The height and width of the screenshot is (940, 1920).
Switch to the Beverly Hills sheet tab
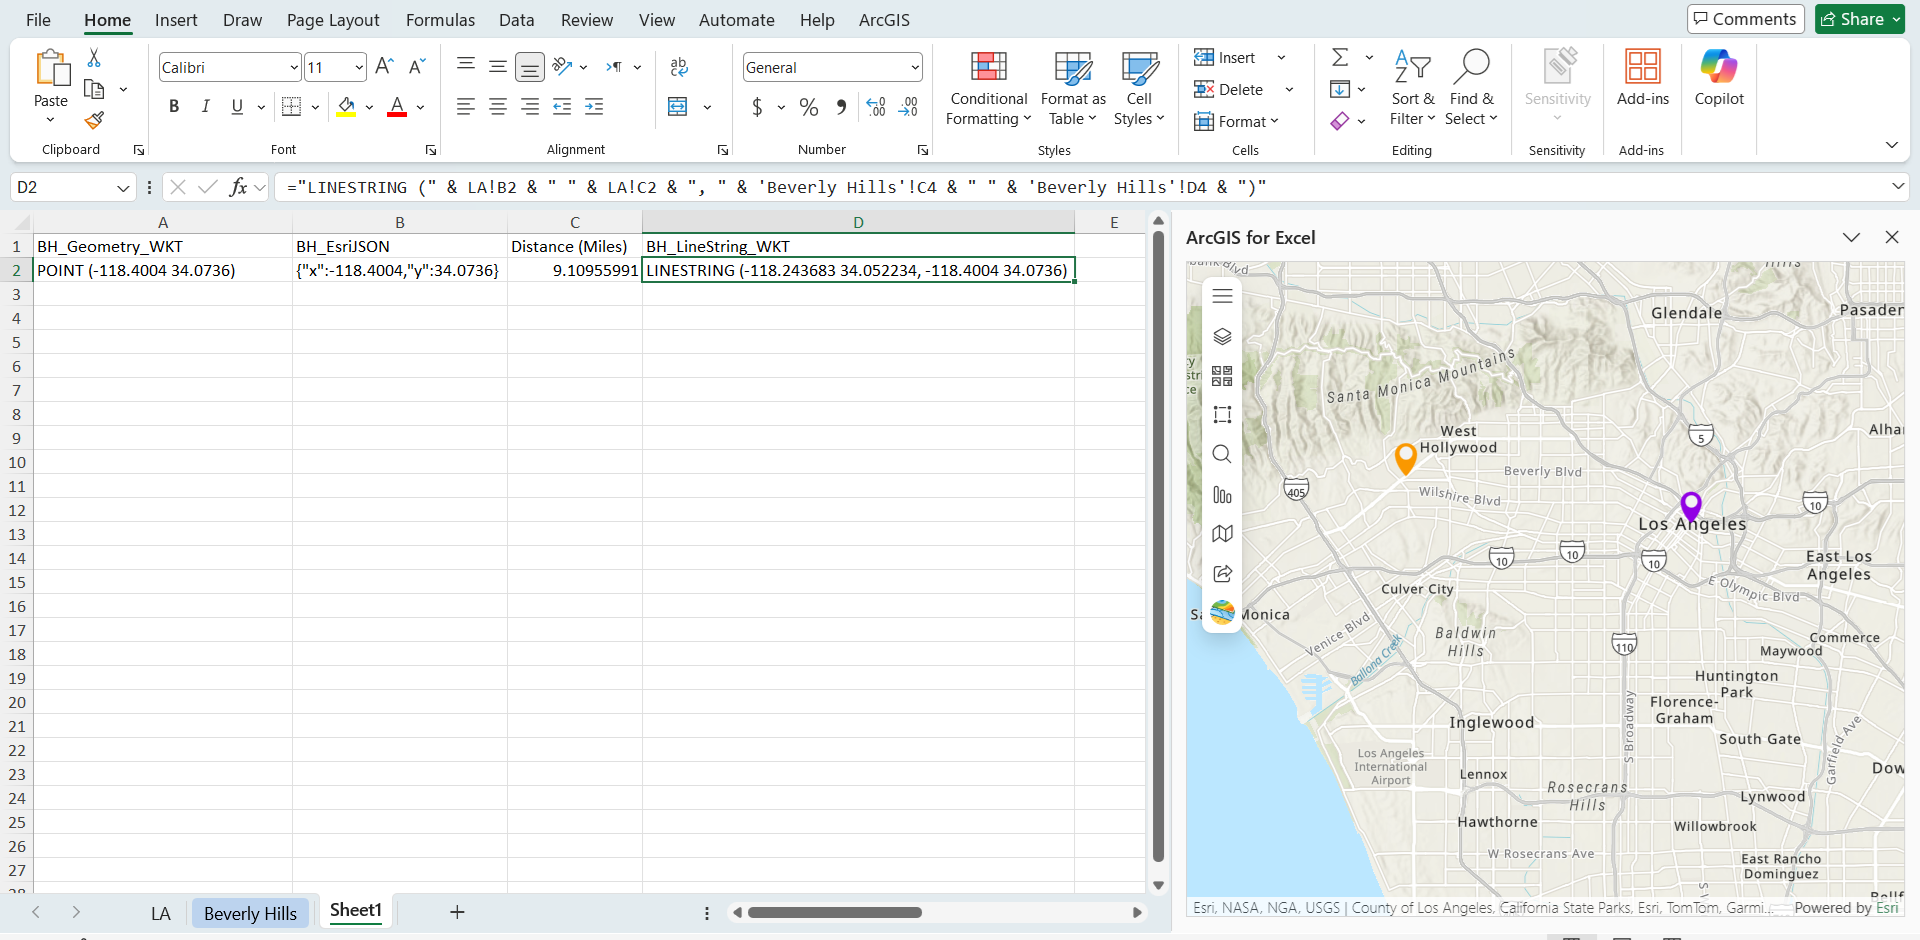(x=250, y=913)
